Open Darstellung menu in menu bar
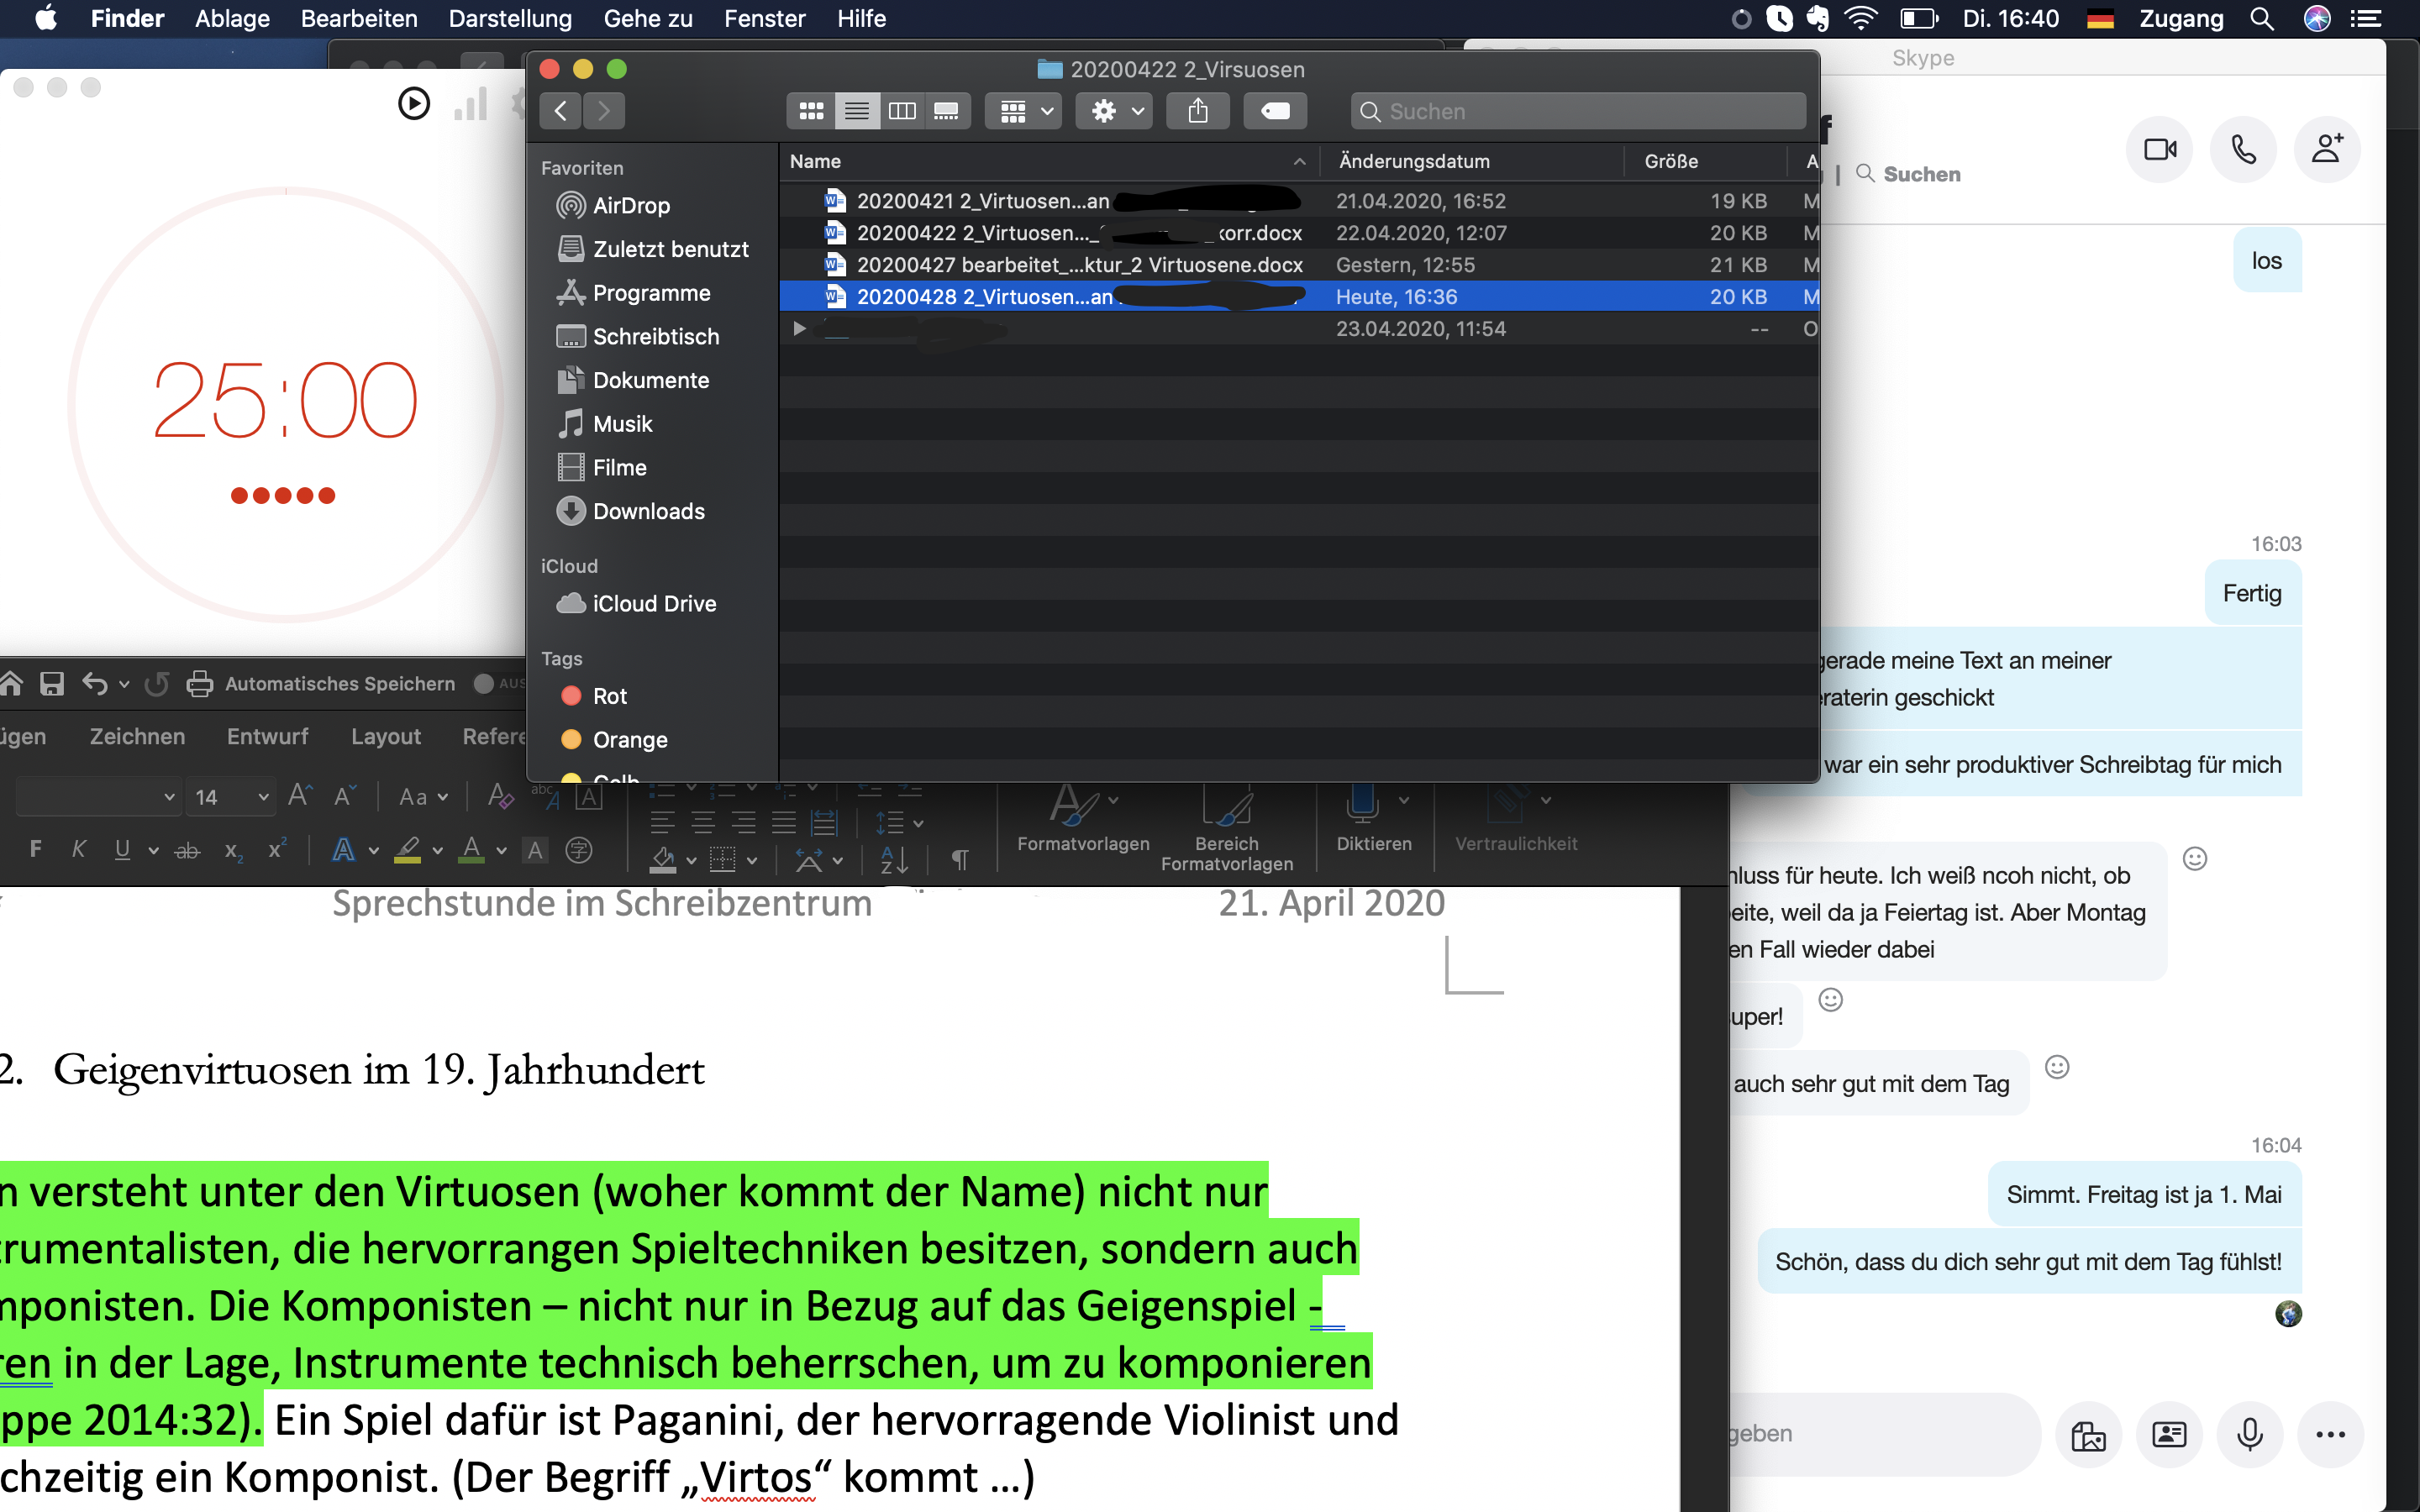The image size is (2420, 1512). pos(510,18)
